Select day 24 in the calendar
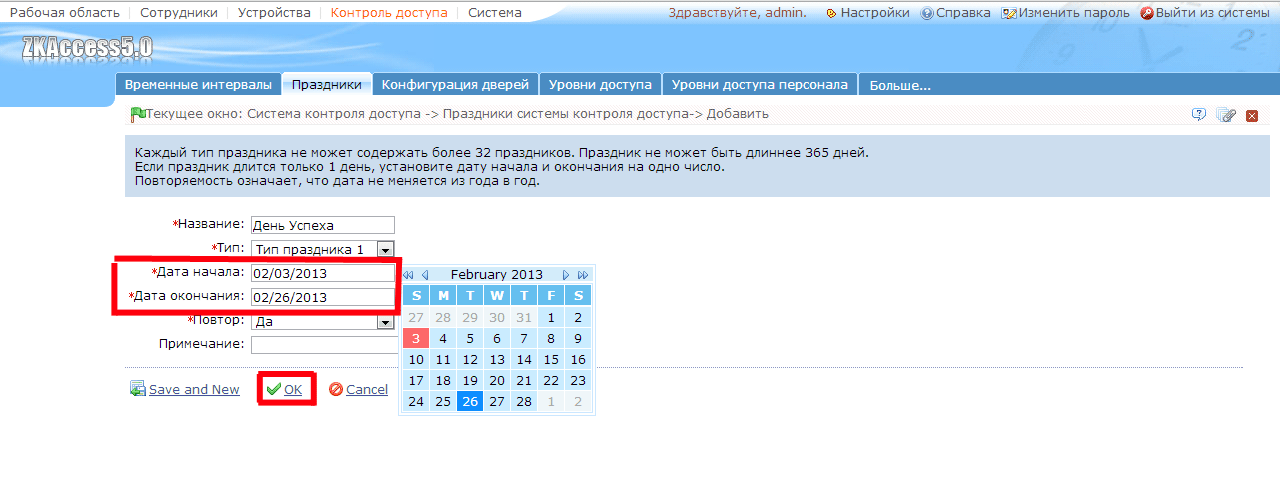Viewport: 1280px width, 480px height. (416, 401)
